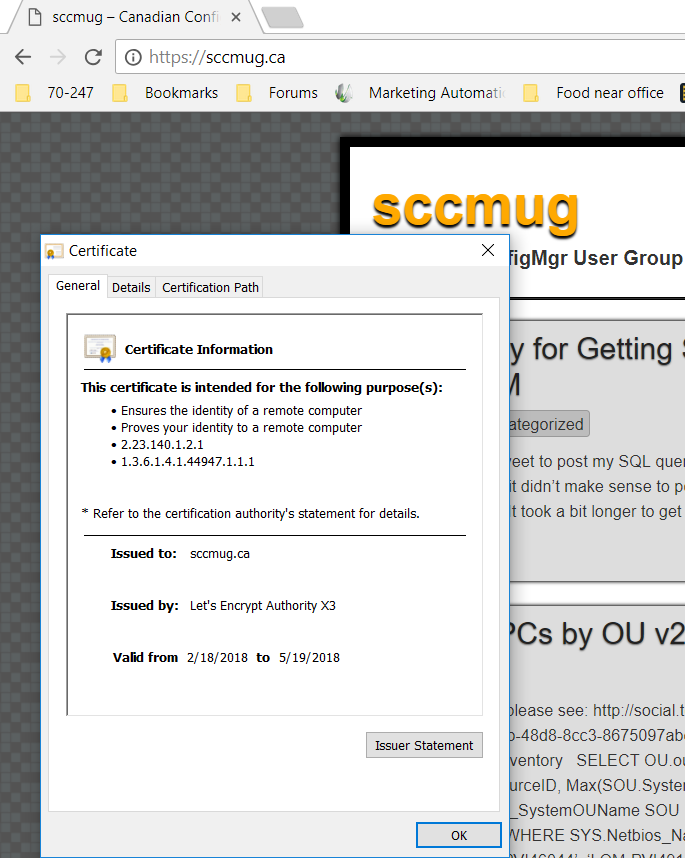The height and width of the screenshot is (858, 685).
Task: Click the 70-247 bookmark label
Action: (70, 93)
